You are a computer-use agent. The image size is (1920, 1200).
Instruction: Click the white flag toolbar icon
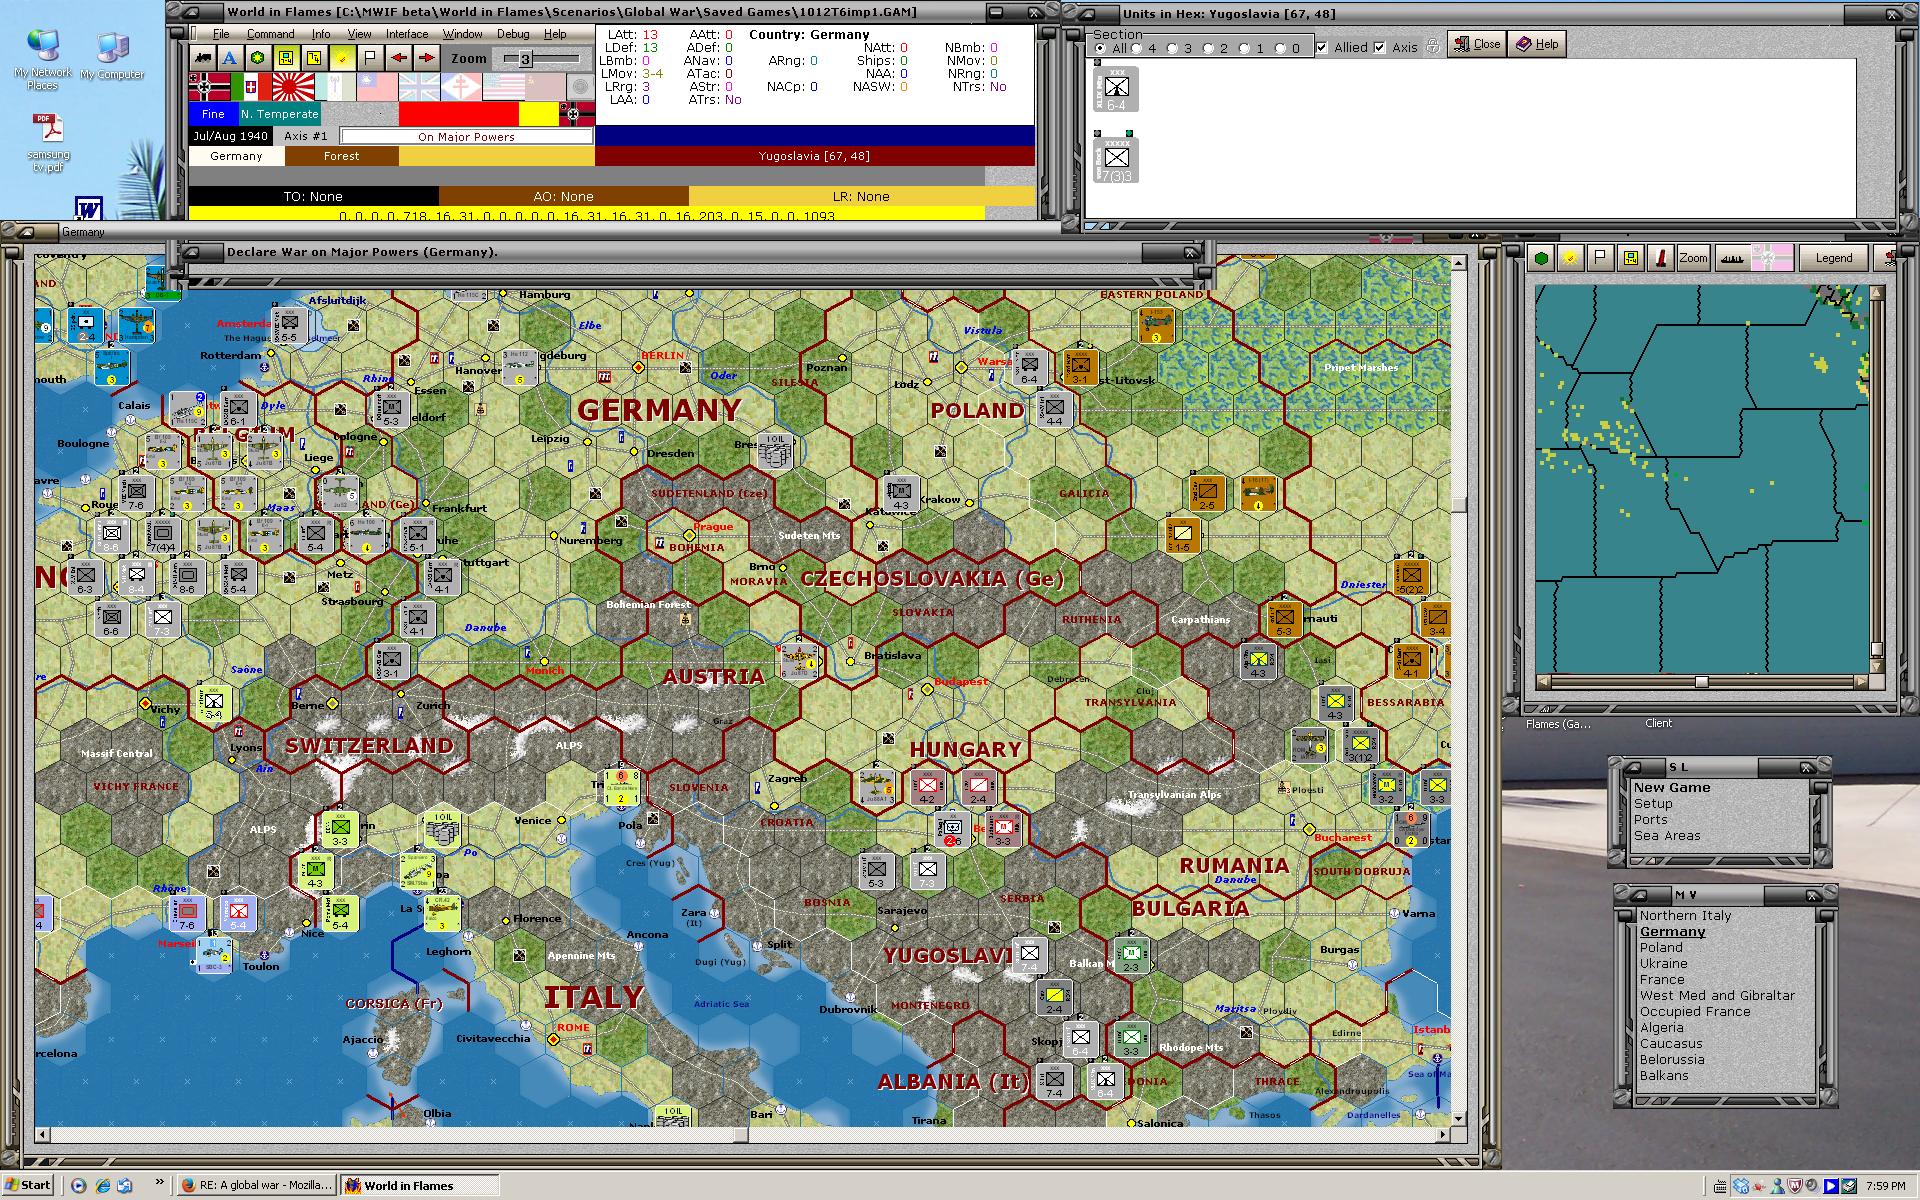coord(370,58)
